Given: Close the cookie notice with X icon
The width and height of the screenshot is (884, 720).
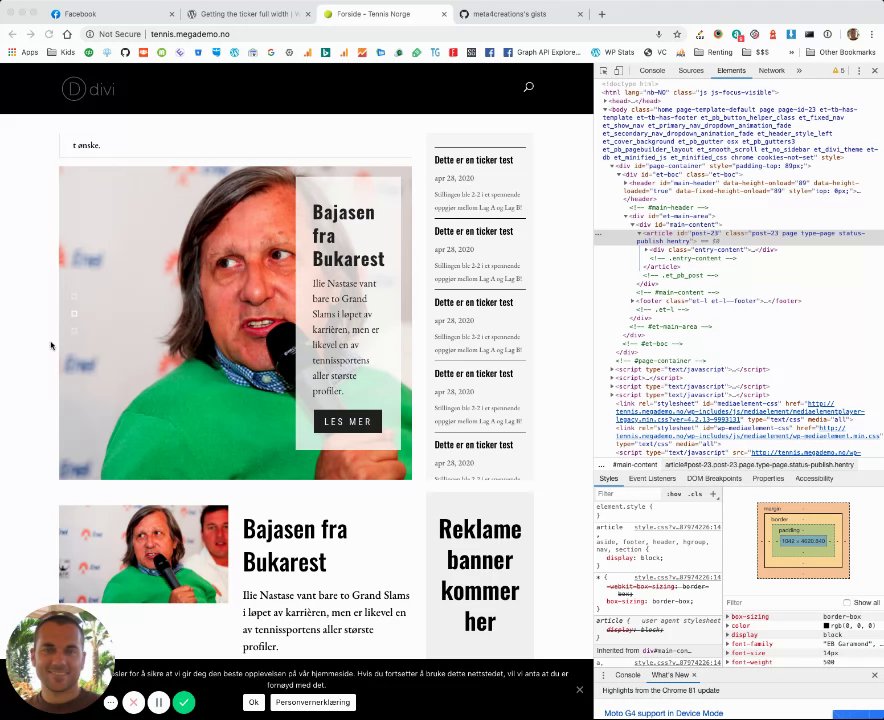Looking at the screenshot, I should pos(580,690).
